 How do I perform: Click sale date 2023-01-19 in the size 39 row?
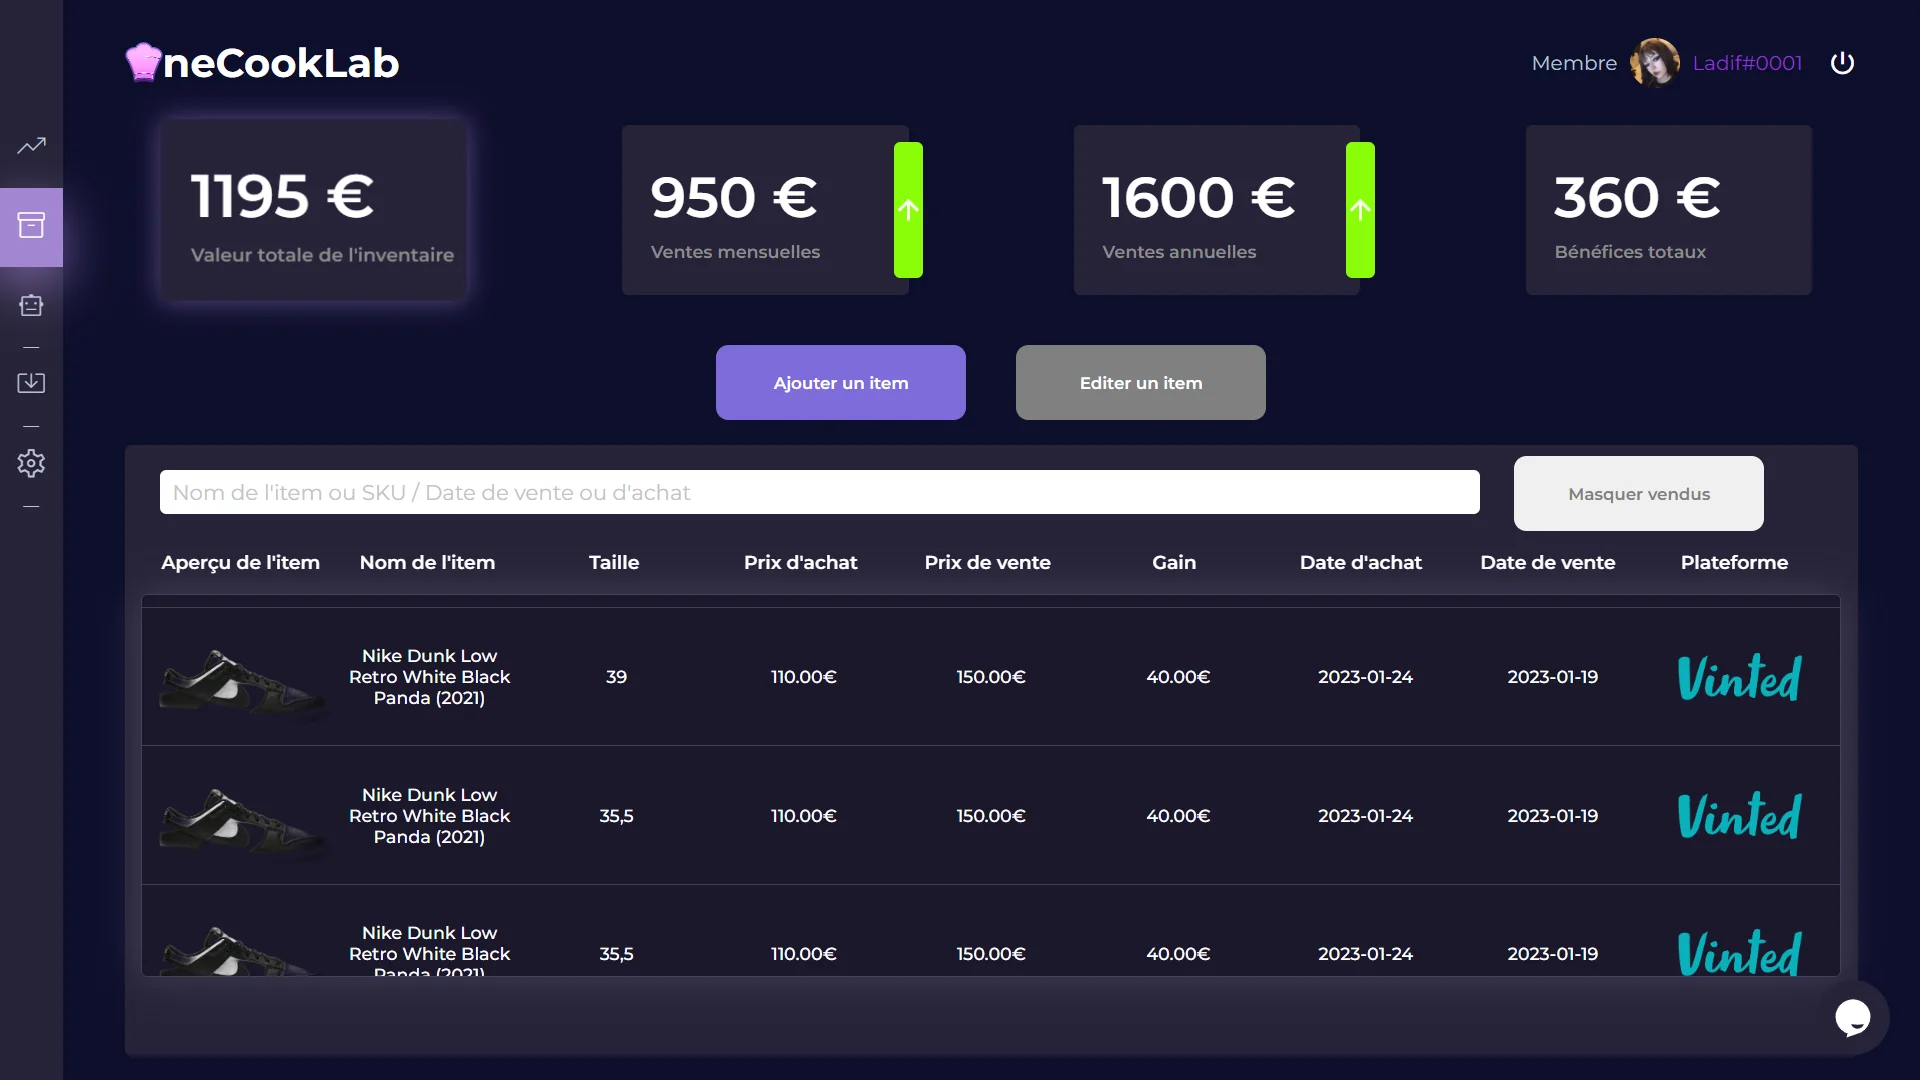(1553, 677)
